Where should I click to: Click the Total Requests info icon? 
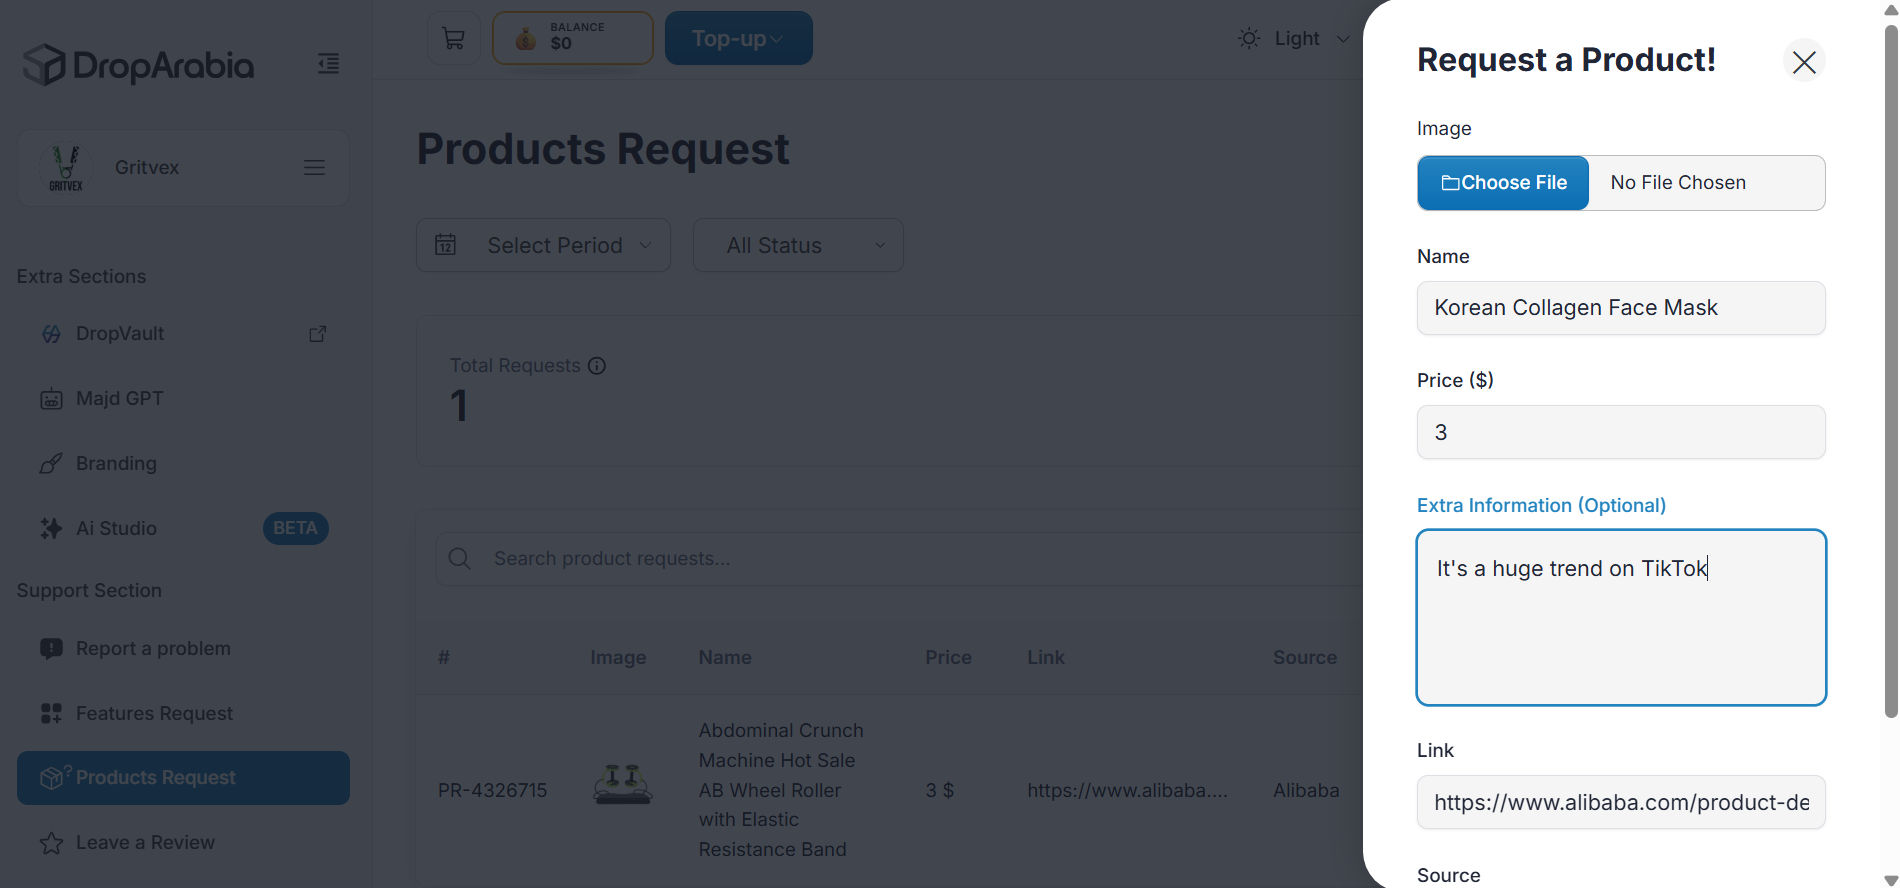click(597, 366)
